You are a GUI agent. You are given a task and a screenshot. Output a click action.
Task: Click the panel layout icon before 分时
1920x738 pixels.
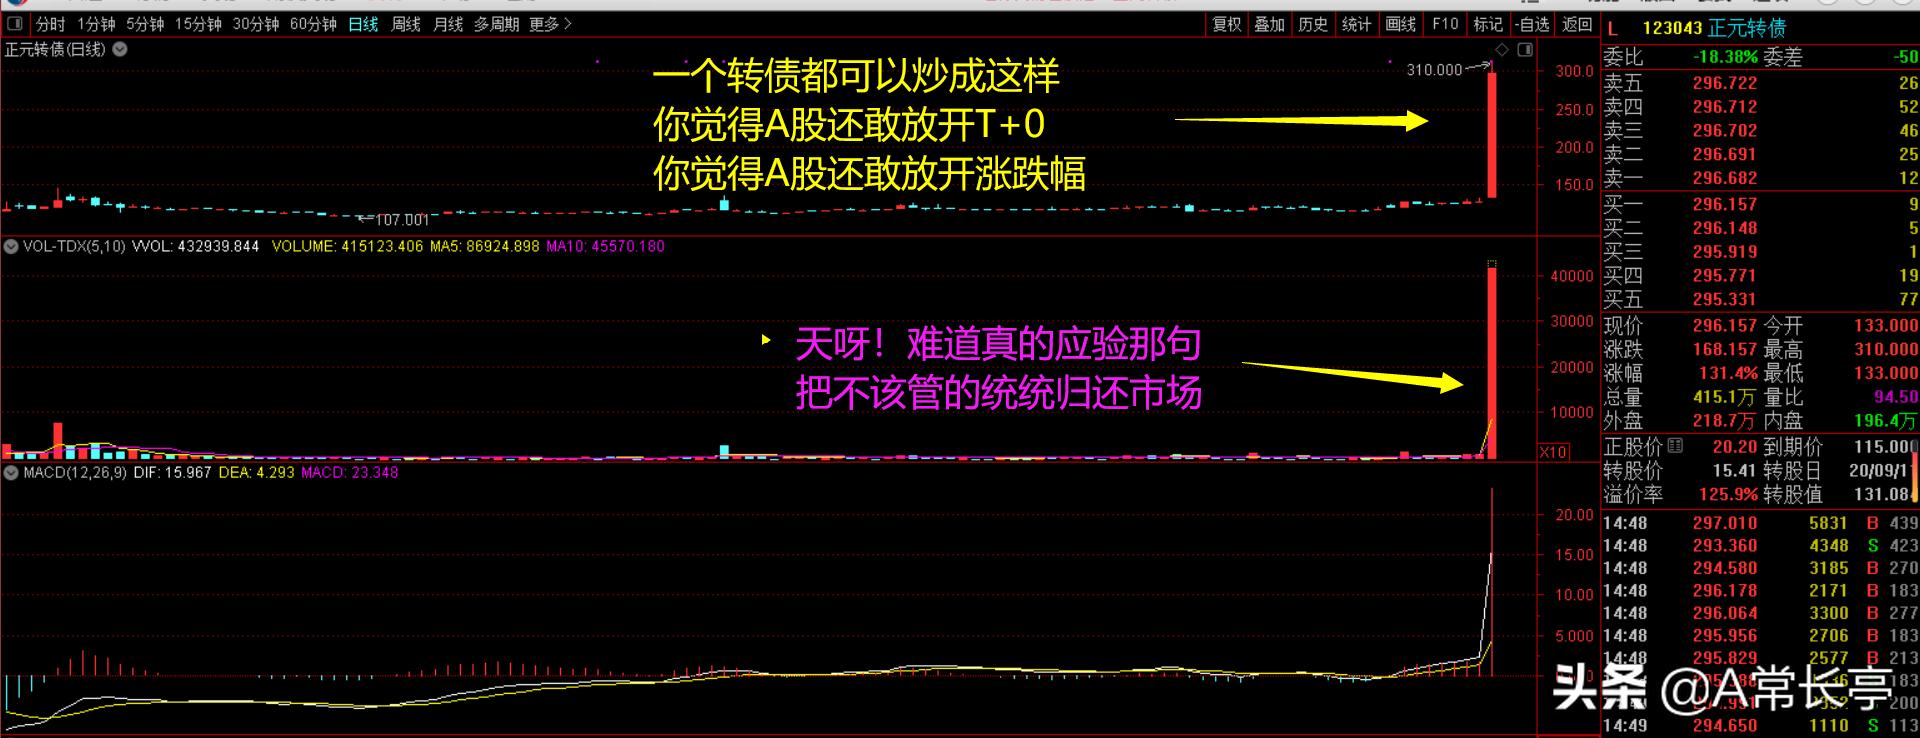tap(14, 24)
